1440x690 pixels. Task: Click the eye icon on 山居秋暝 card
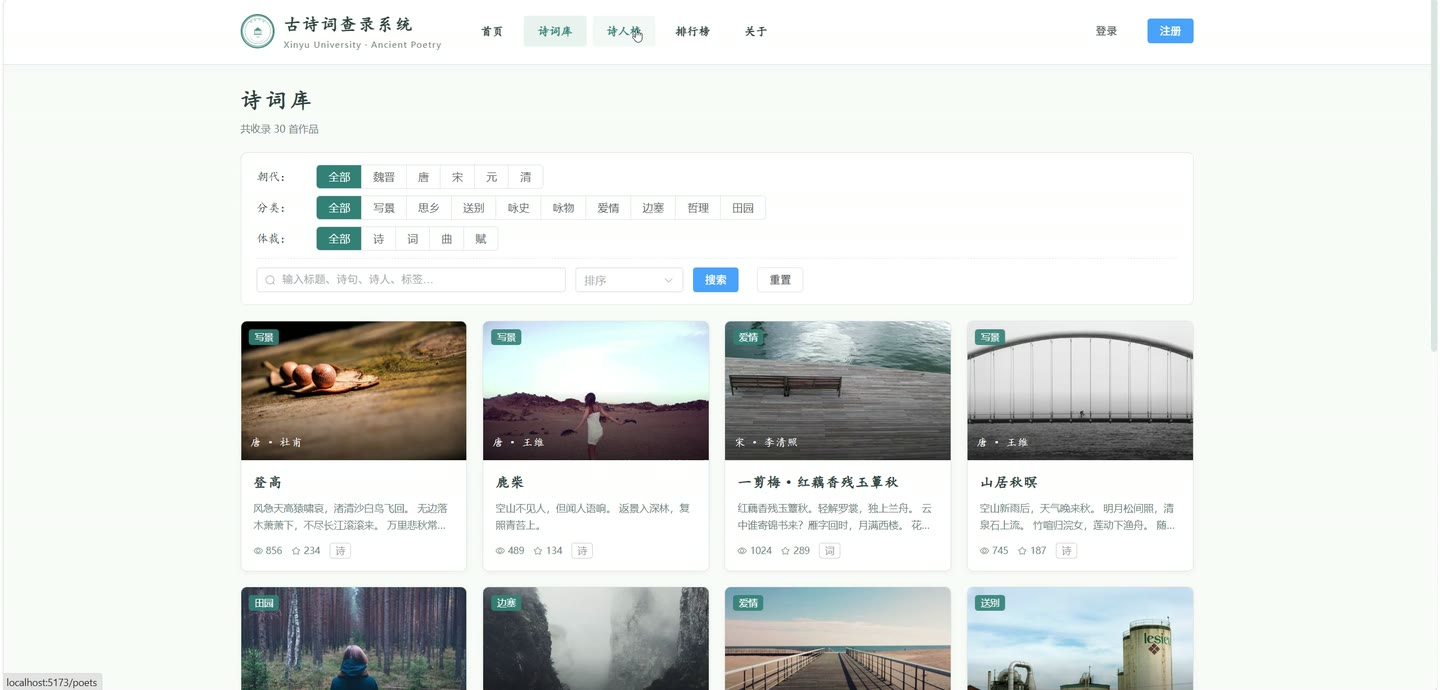click(984, 551)
